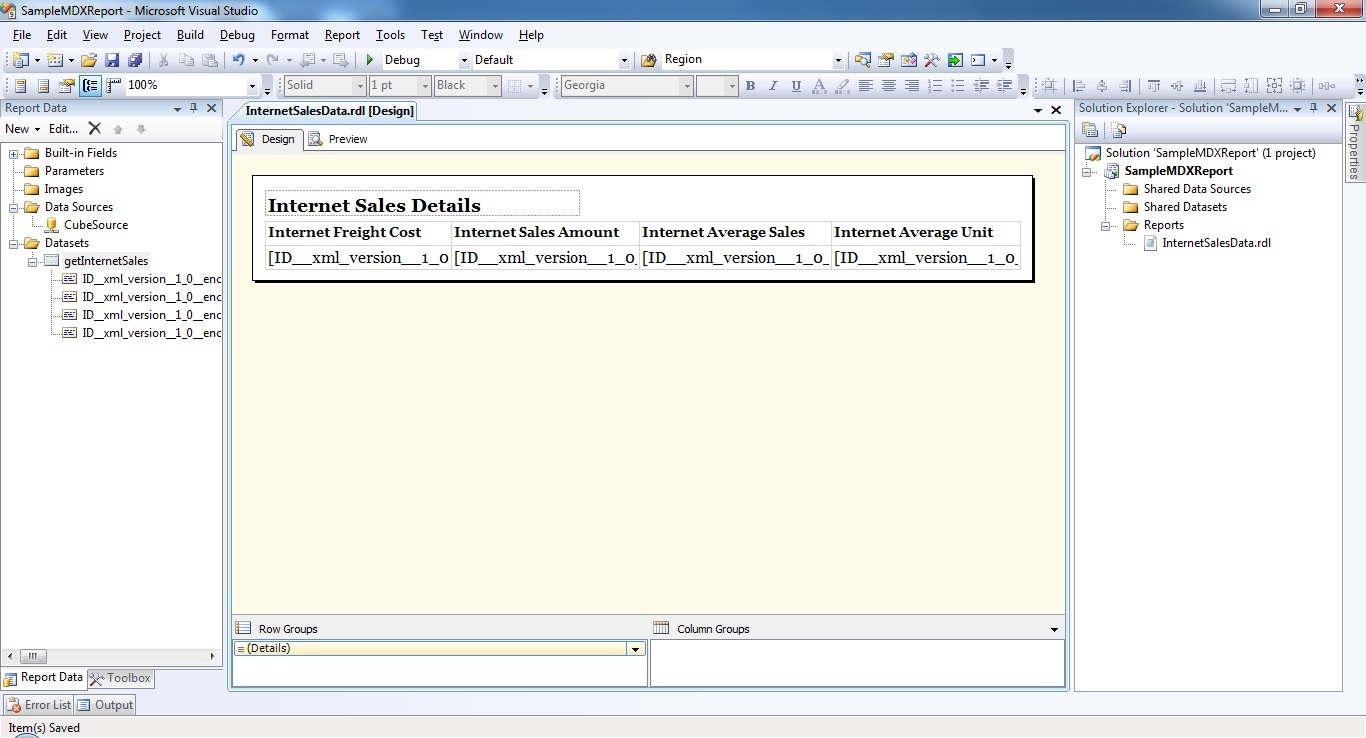This screenshot has height=738, width=1366.
Task: Switch to the Preview tab
Action: (338, 139)
